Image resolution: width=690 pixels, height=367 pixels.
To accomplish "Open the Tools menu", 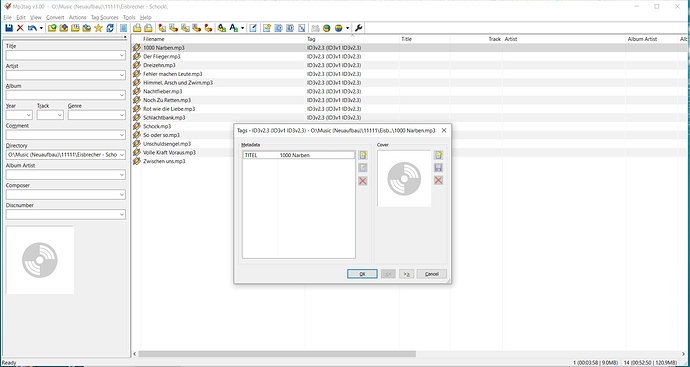I will (129, 18).
